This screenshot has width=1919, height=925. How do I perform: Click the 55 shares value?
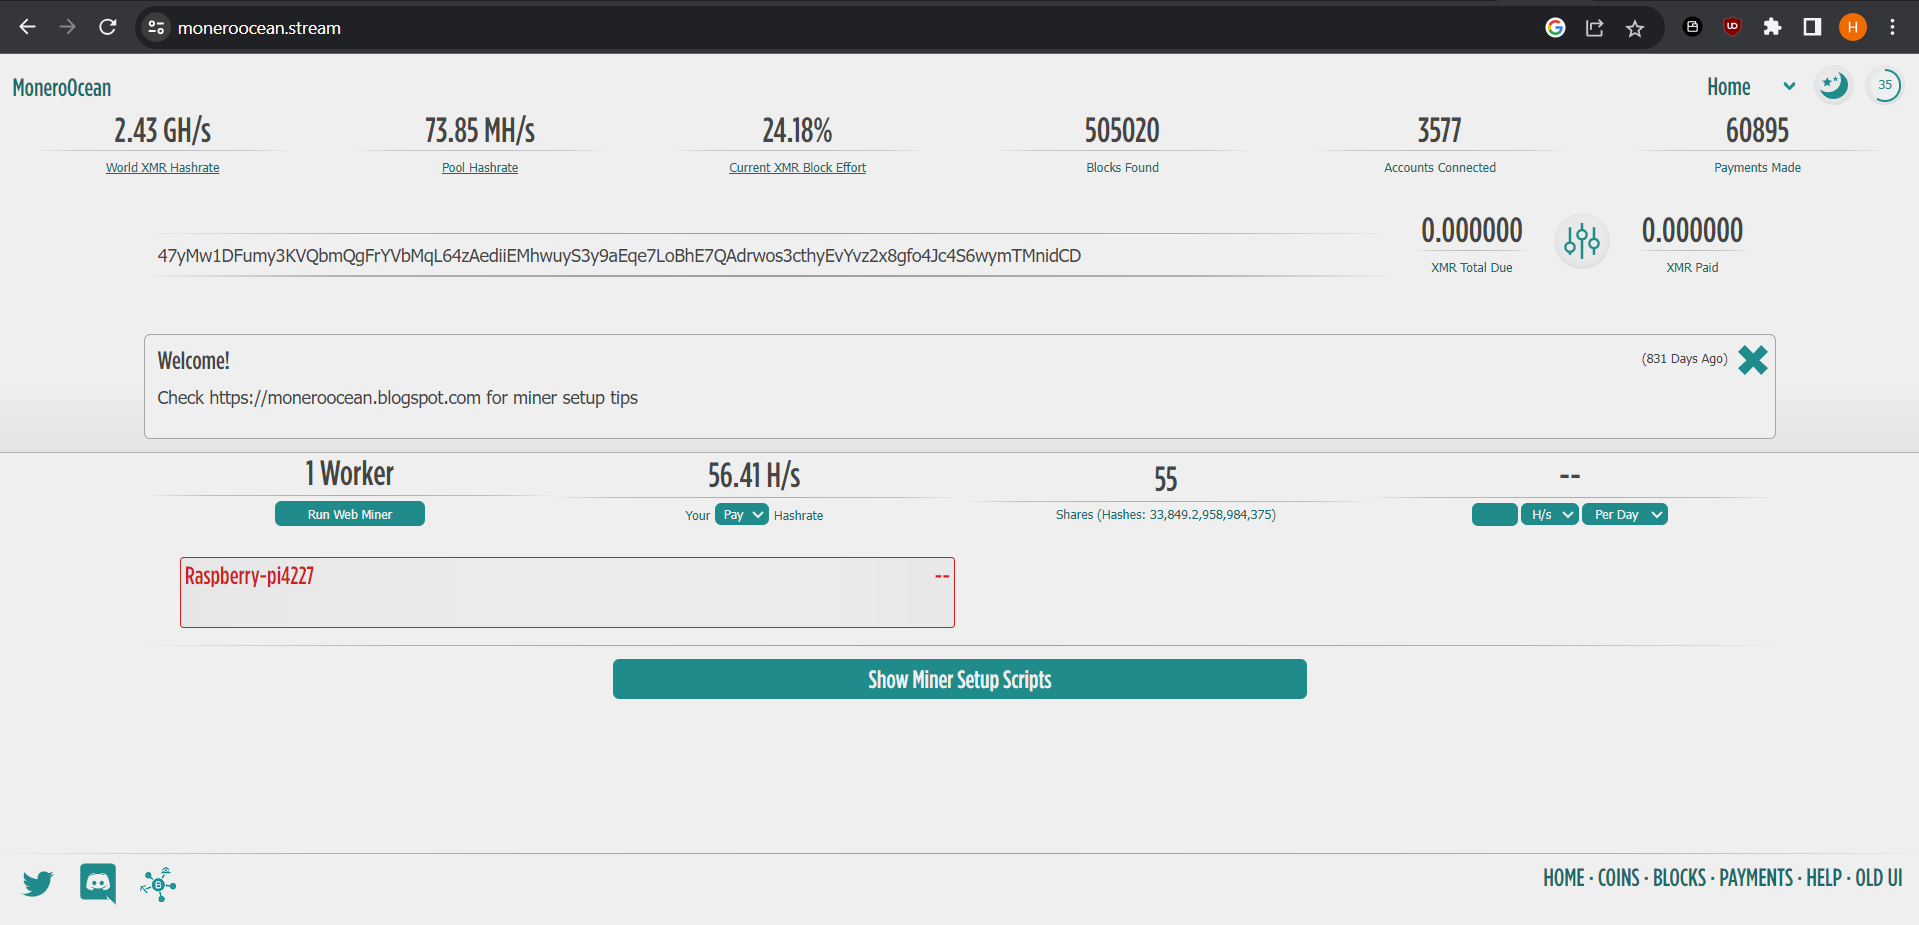(x=1166, y=479)
